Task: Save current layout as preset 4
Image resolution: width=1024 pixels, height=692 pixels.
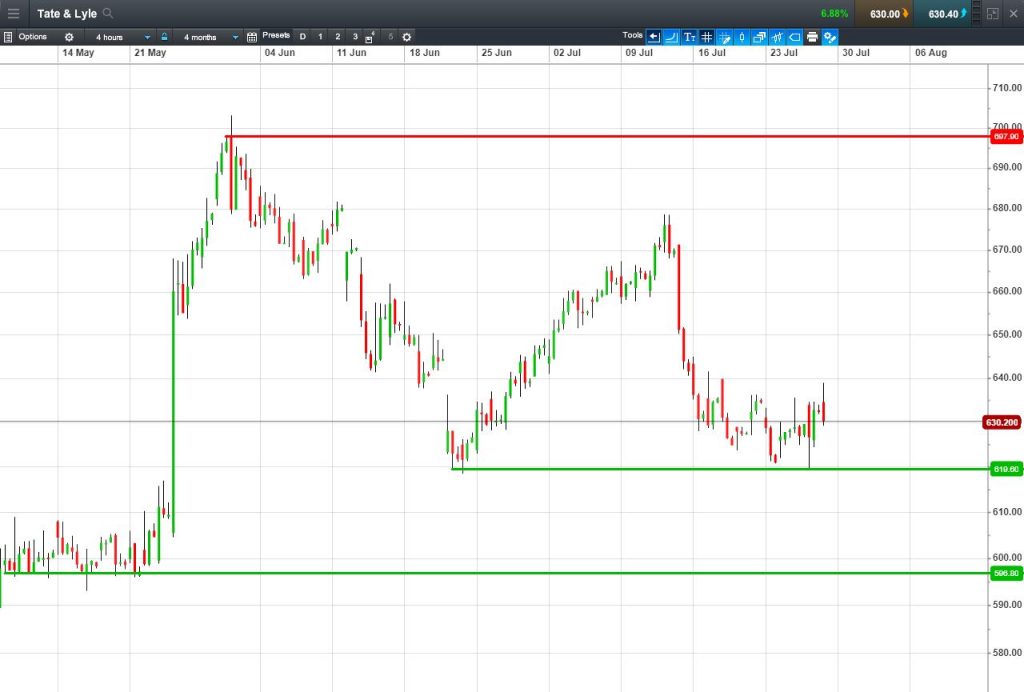Action: click(x=370, y=37)
